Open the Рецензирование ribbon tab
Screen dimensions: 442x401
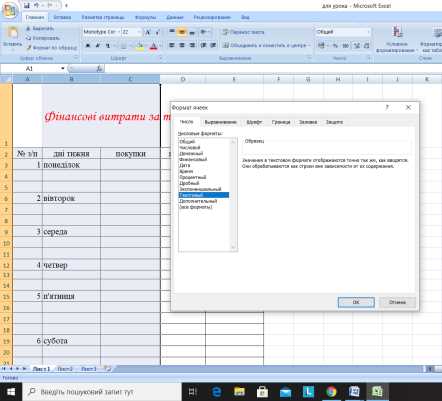coord(212,17)
